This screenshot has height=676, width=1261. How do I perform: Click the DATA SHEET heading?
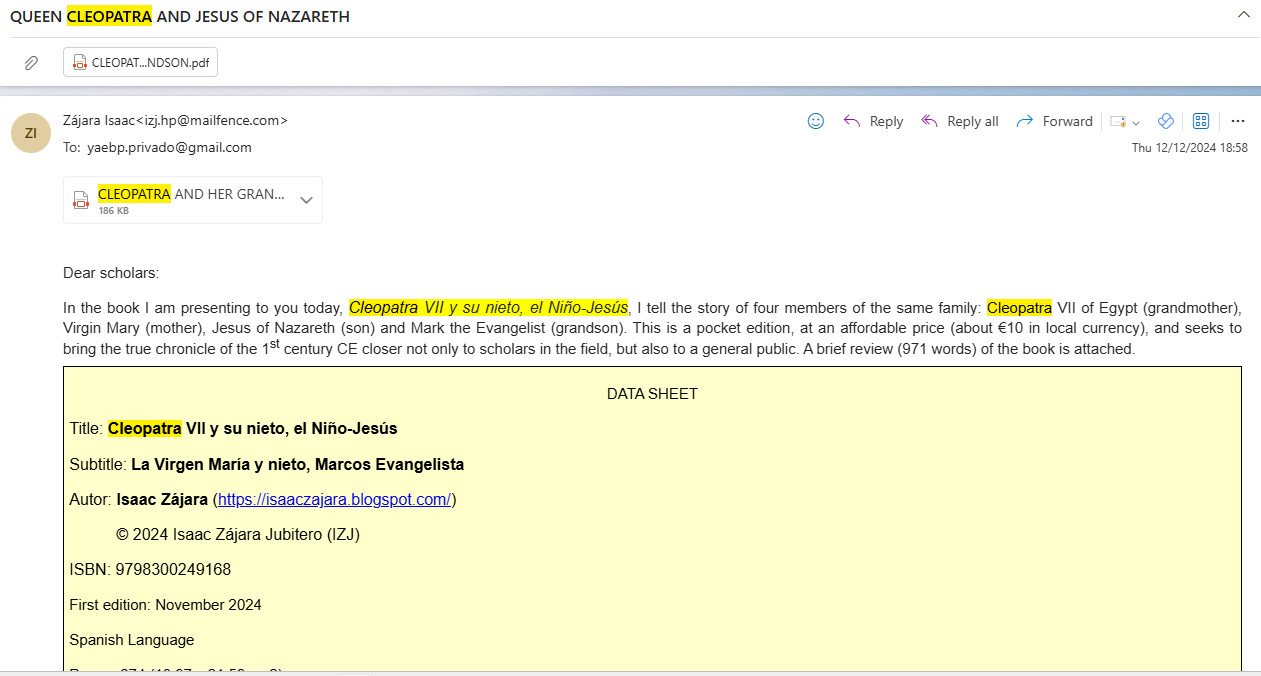point(652,394)
